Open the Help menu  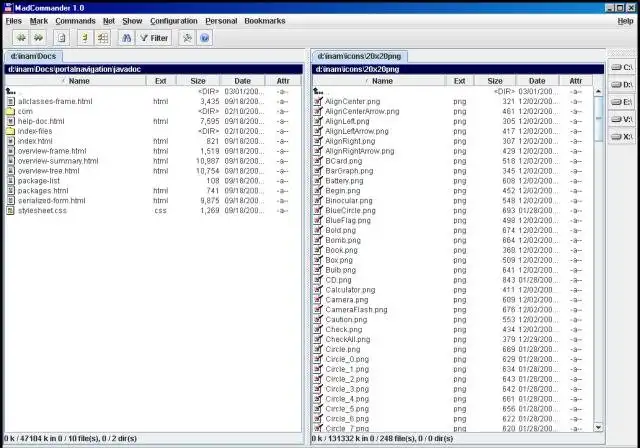point(625,21)
